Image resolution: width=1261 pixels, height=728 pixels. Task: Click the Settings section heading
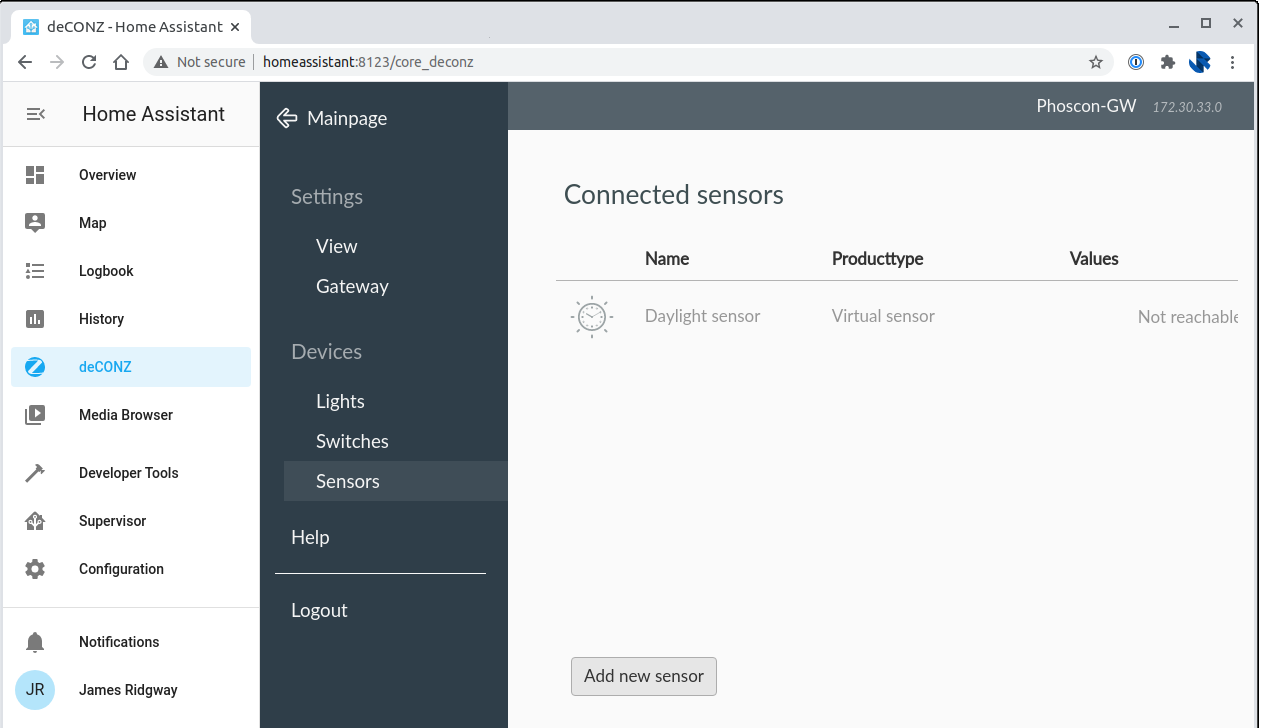point(327,197)
